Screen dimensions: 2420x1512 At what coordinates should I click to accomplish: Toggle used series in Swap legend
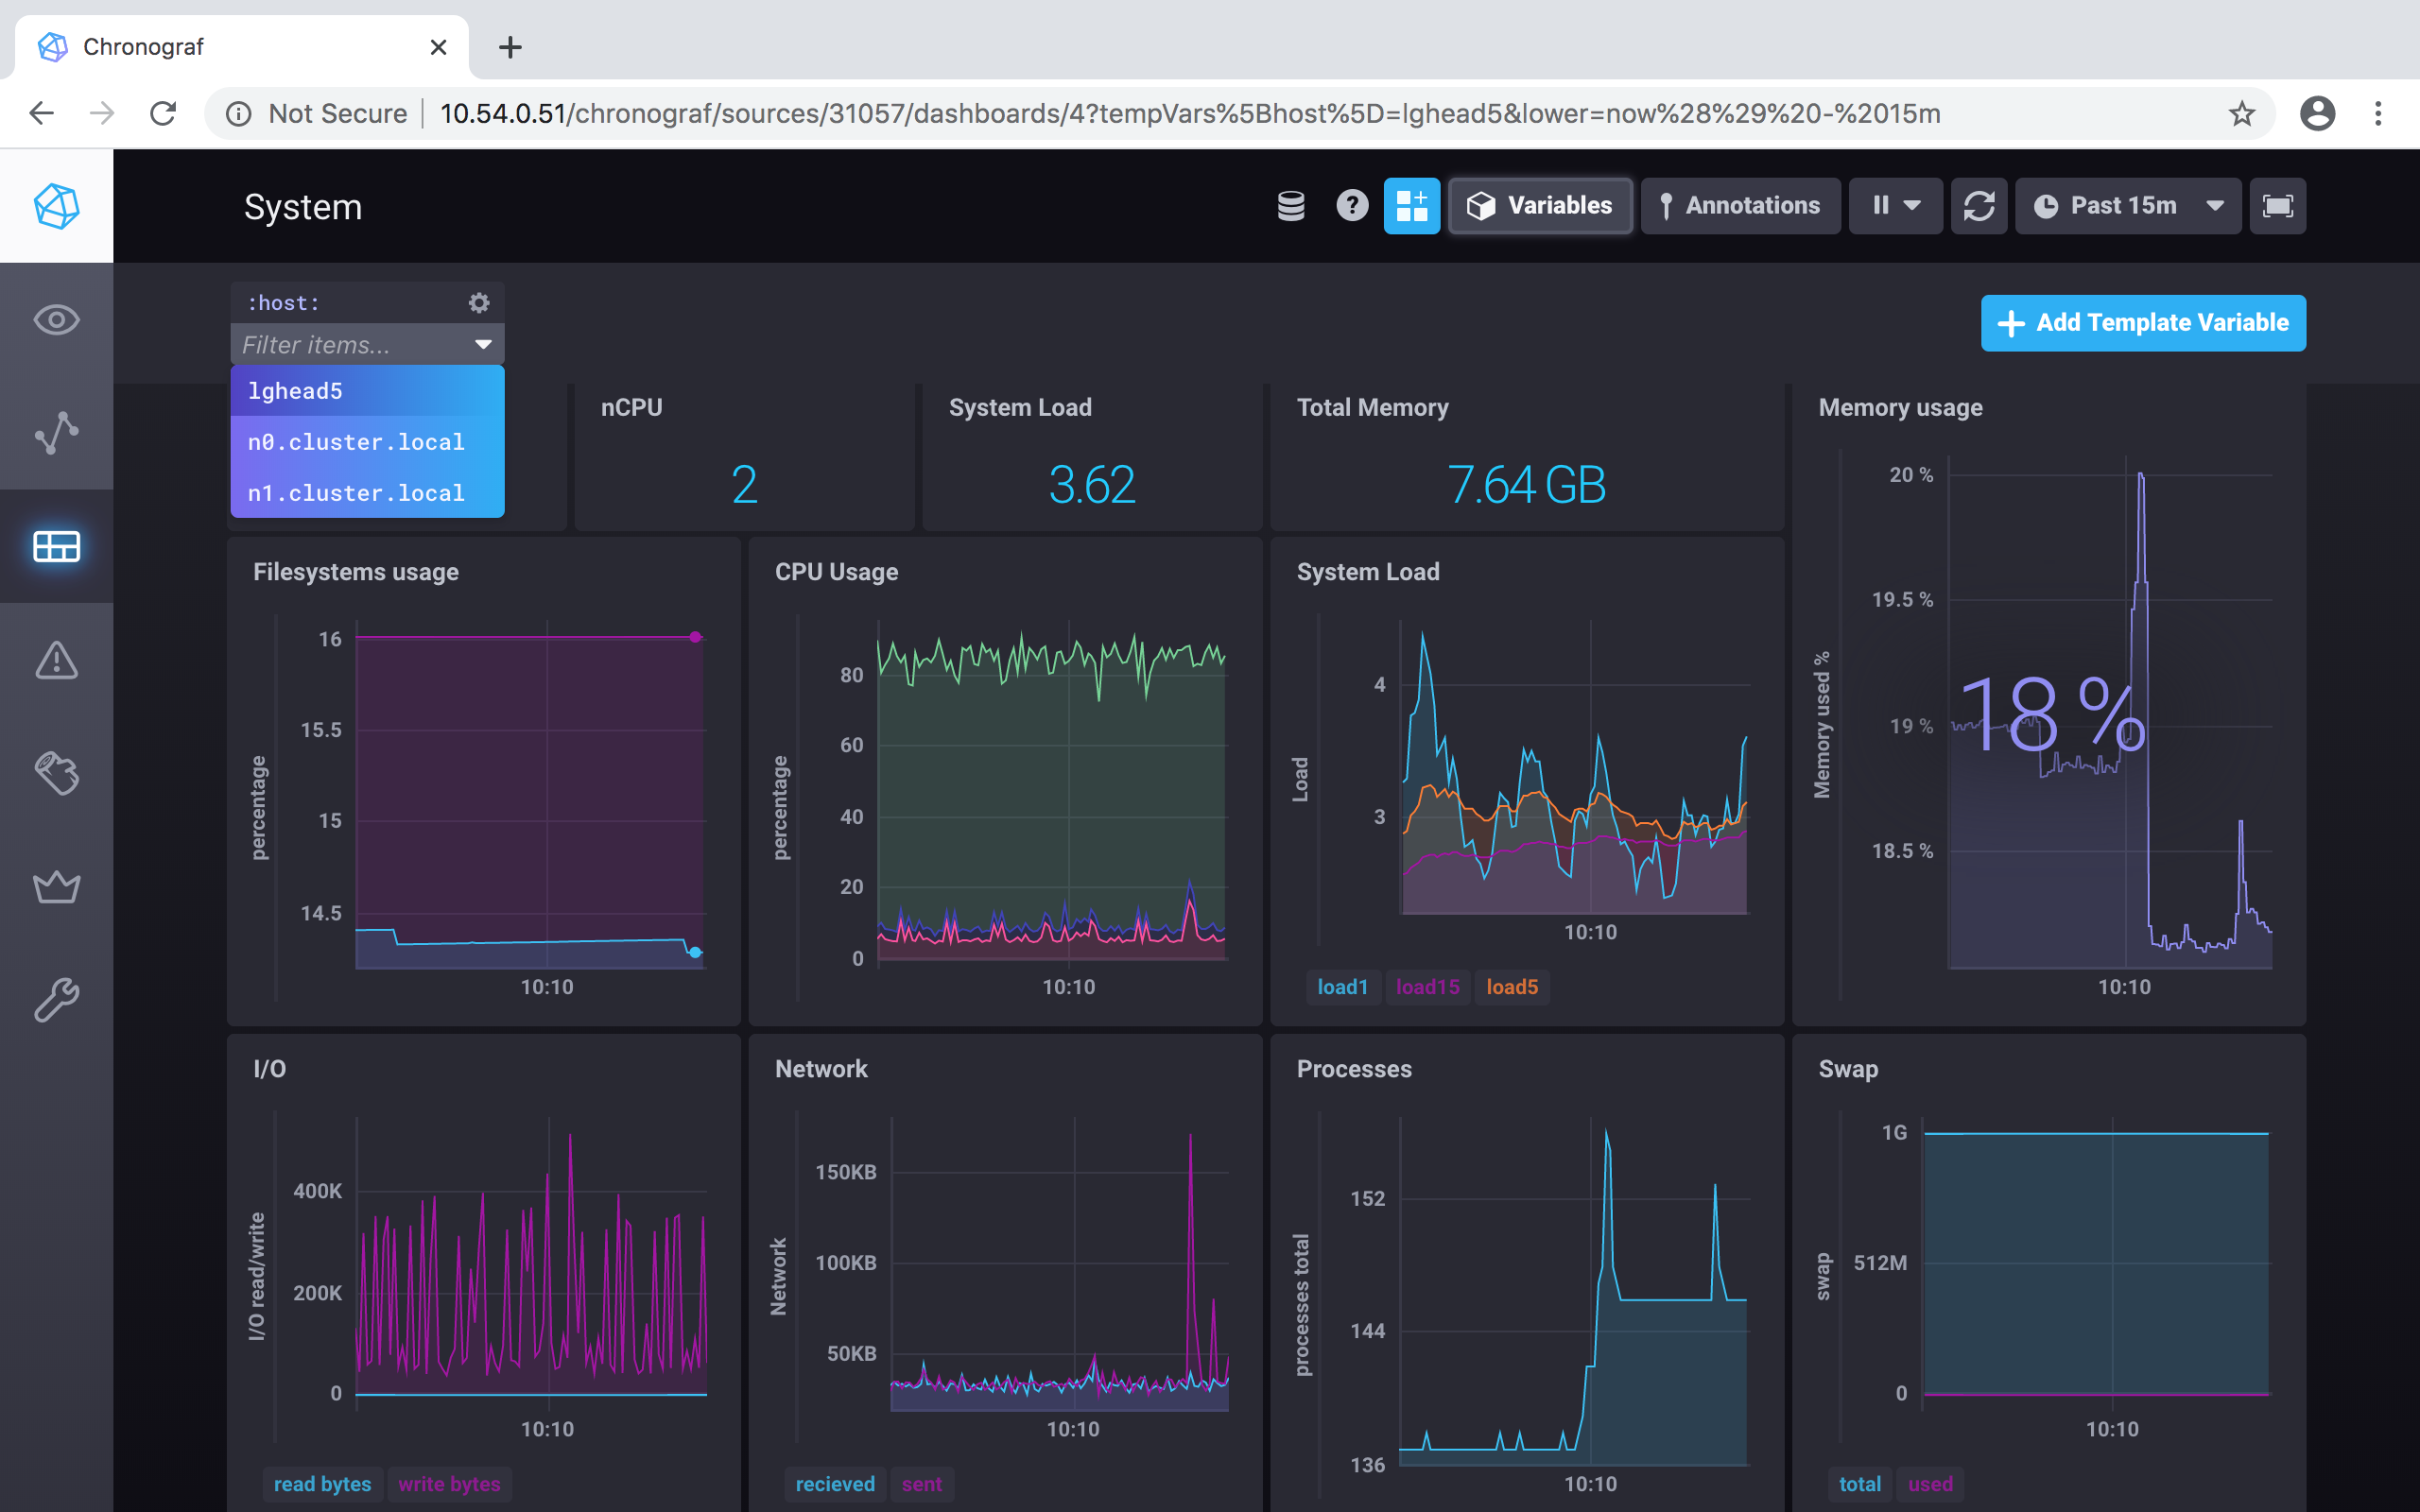1930,1484
